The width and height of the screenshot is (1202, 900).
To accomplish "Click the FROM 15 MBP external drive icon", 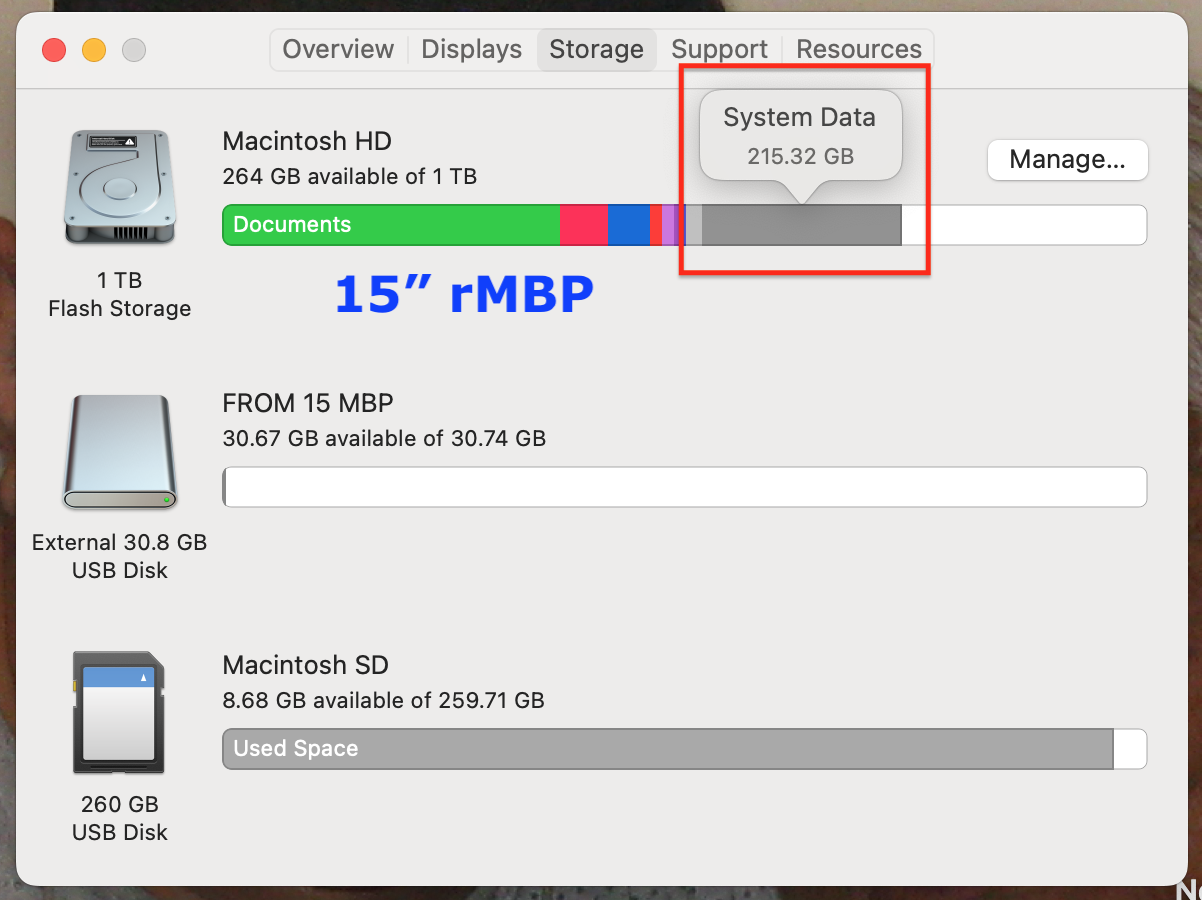I will point(119,451).
